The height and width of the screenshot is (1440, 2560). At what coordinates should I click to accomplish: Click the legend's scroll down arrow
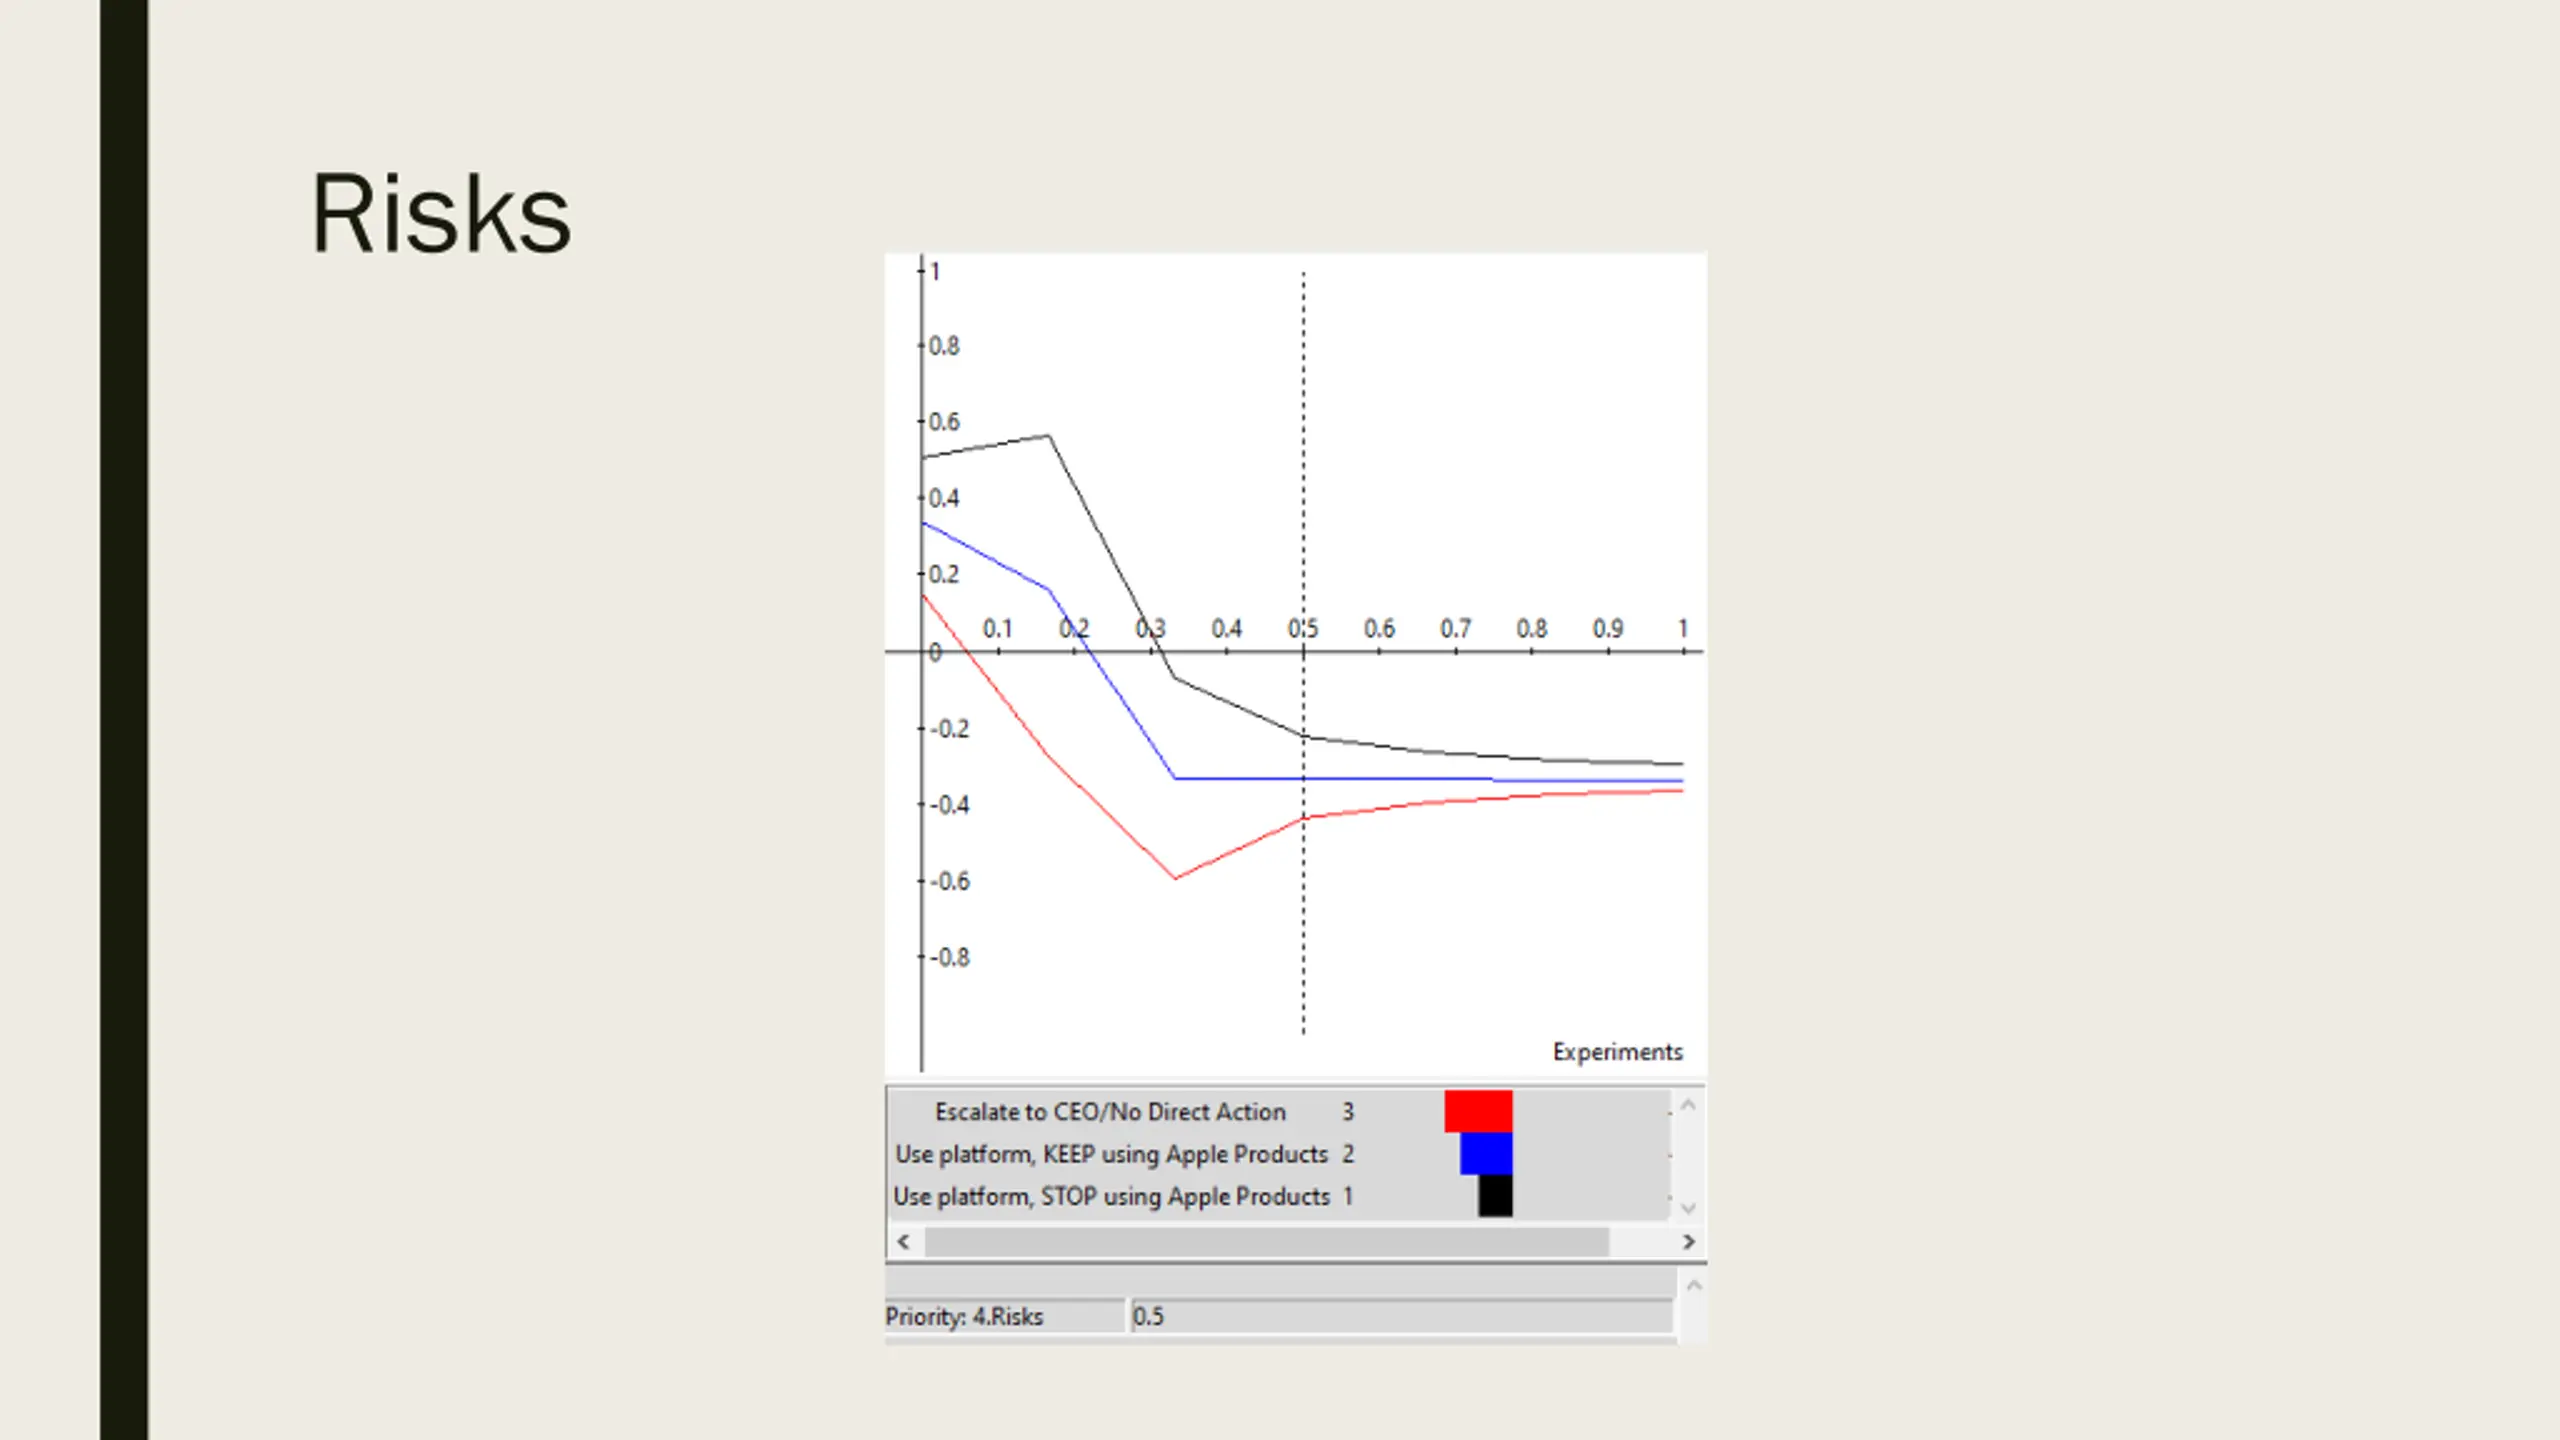coord(1688,1208)
